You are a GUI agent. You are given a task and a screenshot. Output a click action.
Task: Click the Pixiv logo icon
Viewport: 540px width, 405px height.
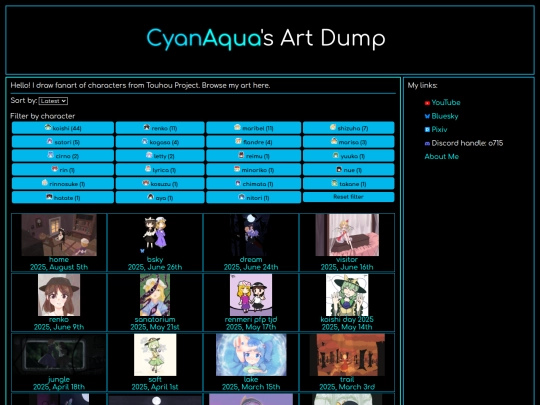(x=427, y=130)
